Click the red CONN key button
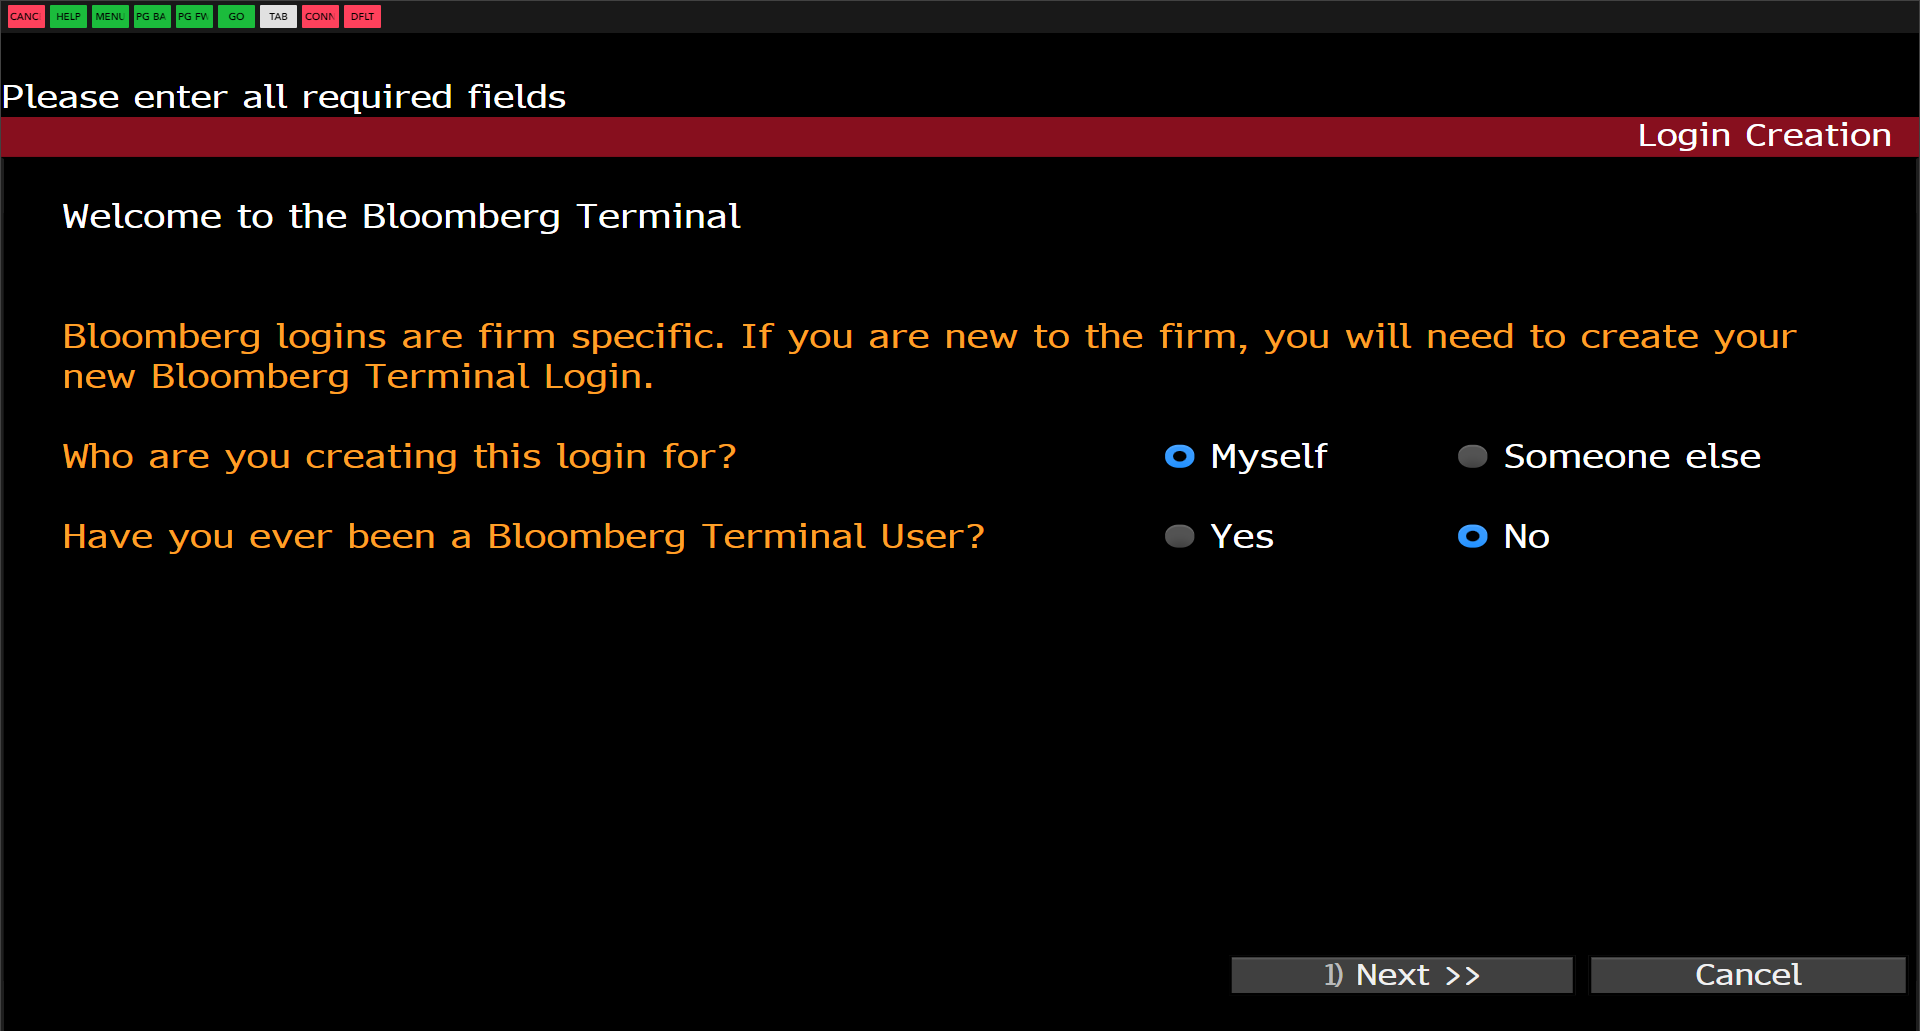This screenshot has width=1920, height=1031. tap(320, 16)
